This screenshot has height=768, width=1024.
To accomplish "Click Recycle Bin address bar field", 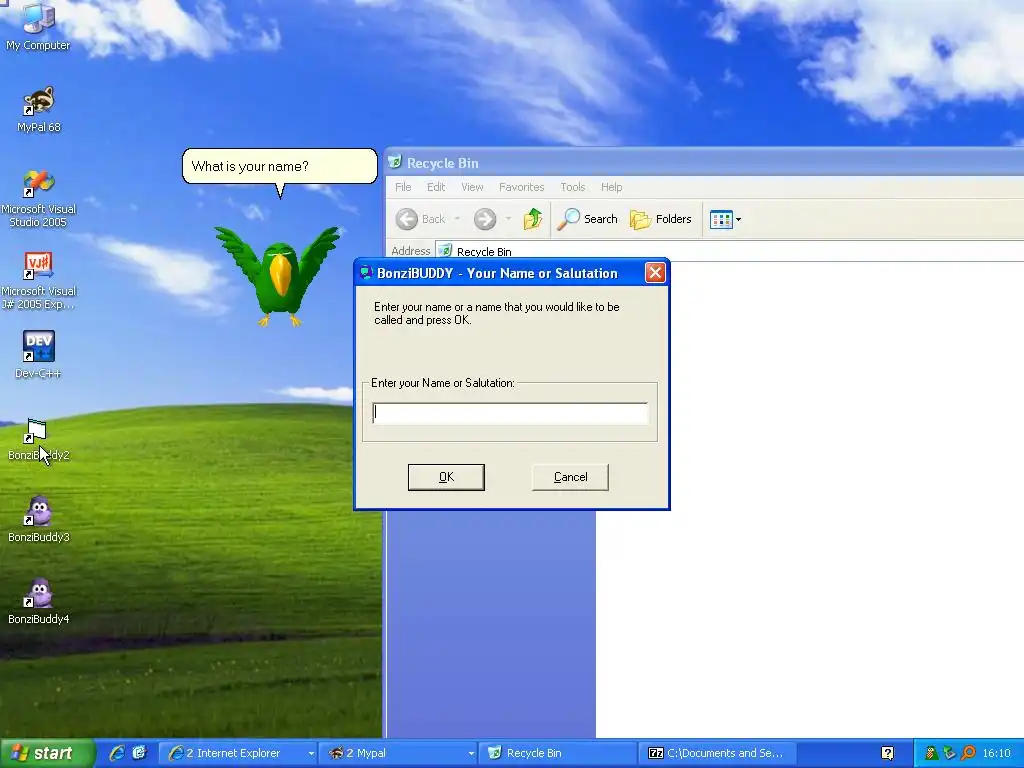I will tap(729, 251).
